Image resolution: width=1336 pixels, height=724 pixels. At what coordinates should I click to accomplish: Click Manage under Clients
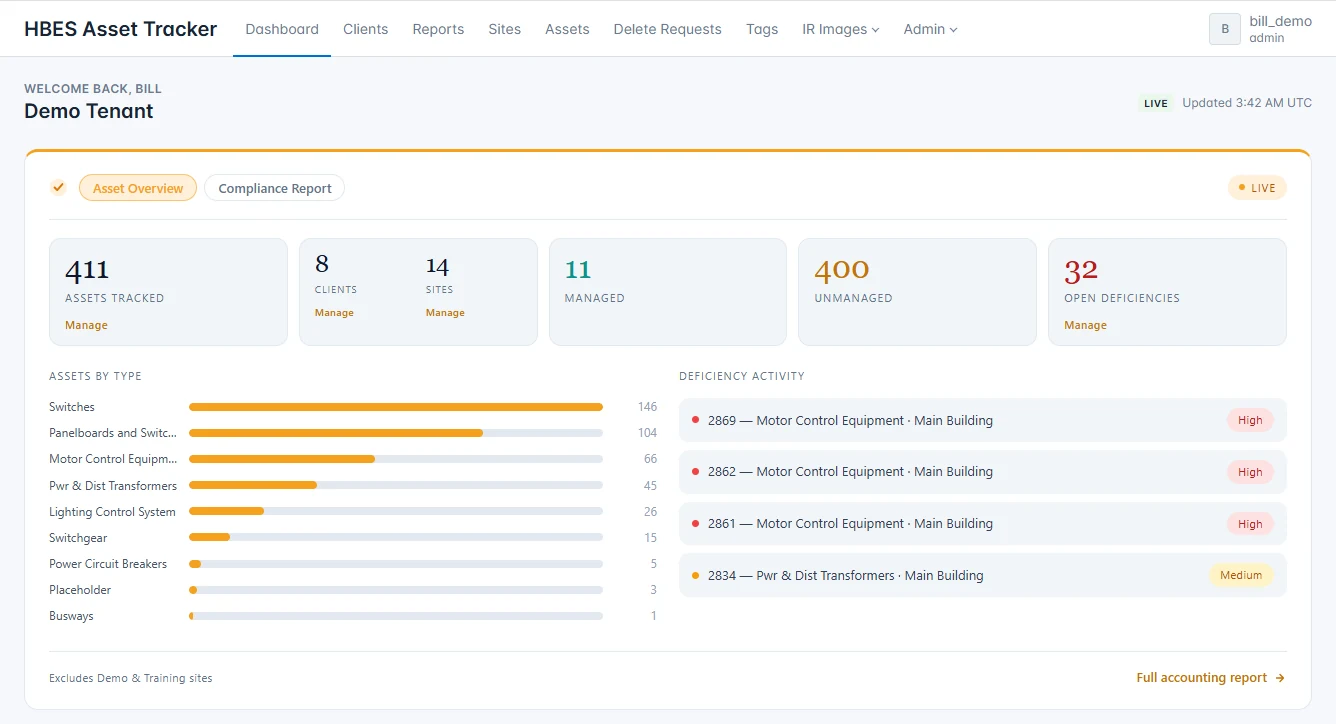coord(334,313)
